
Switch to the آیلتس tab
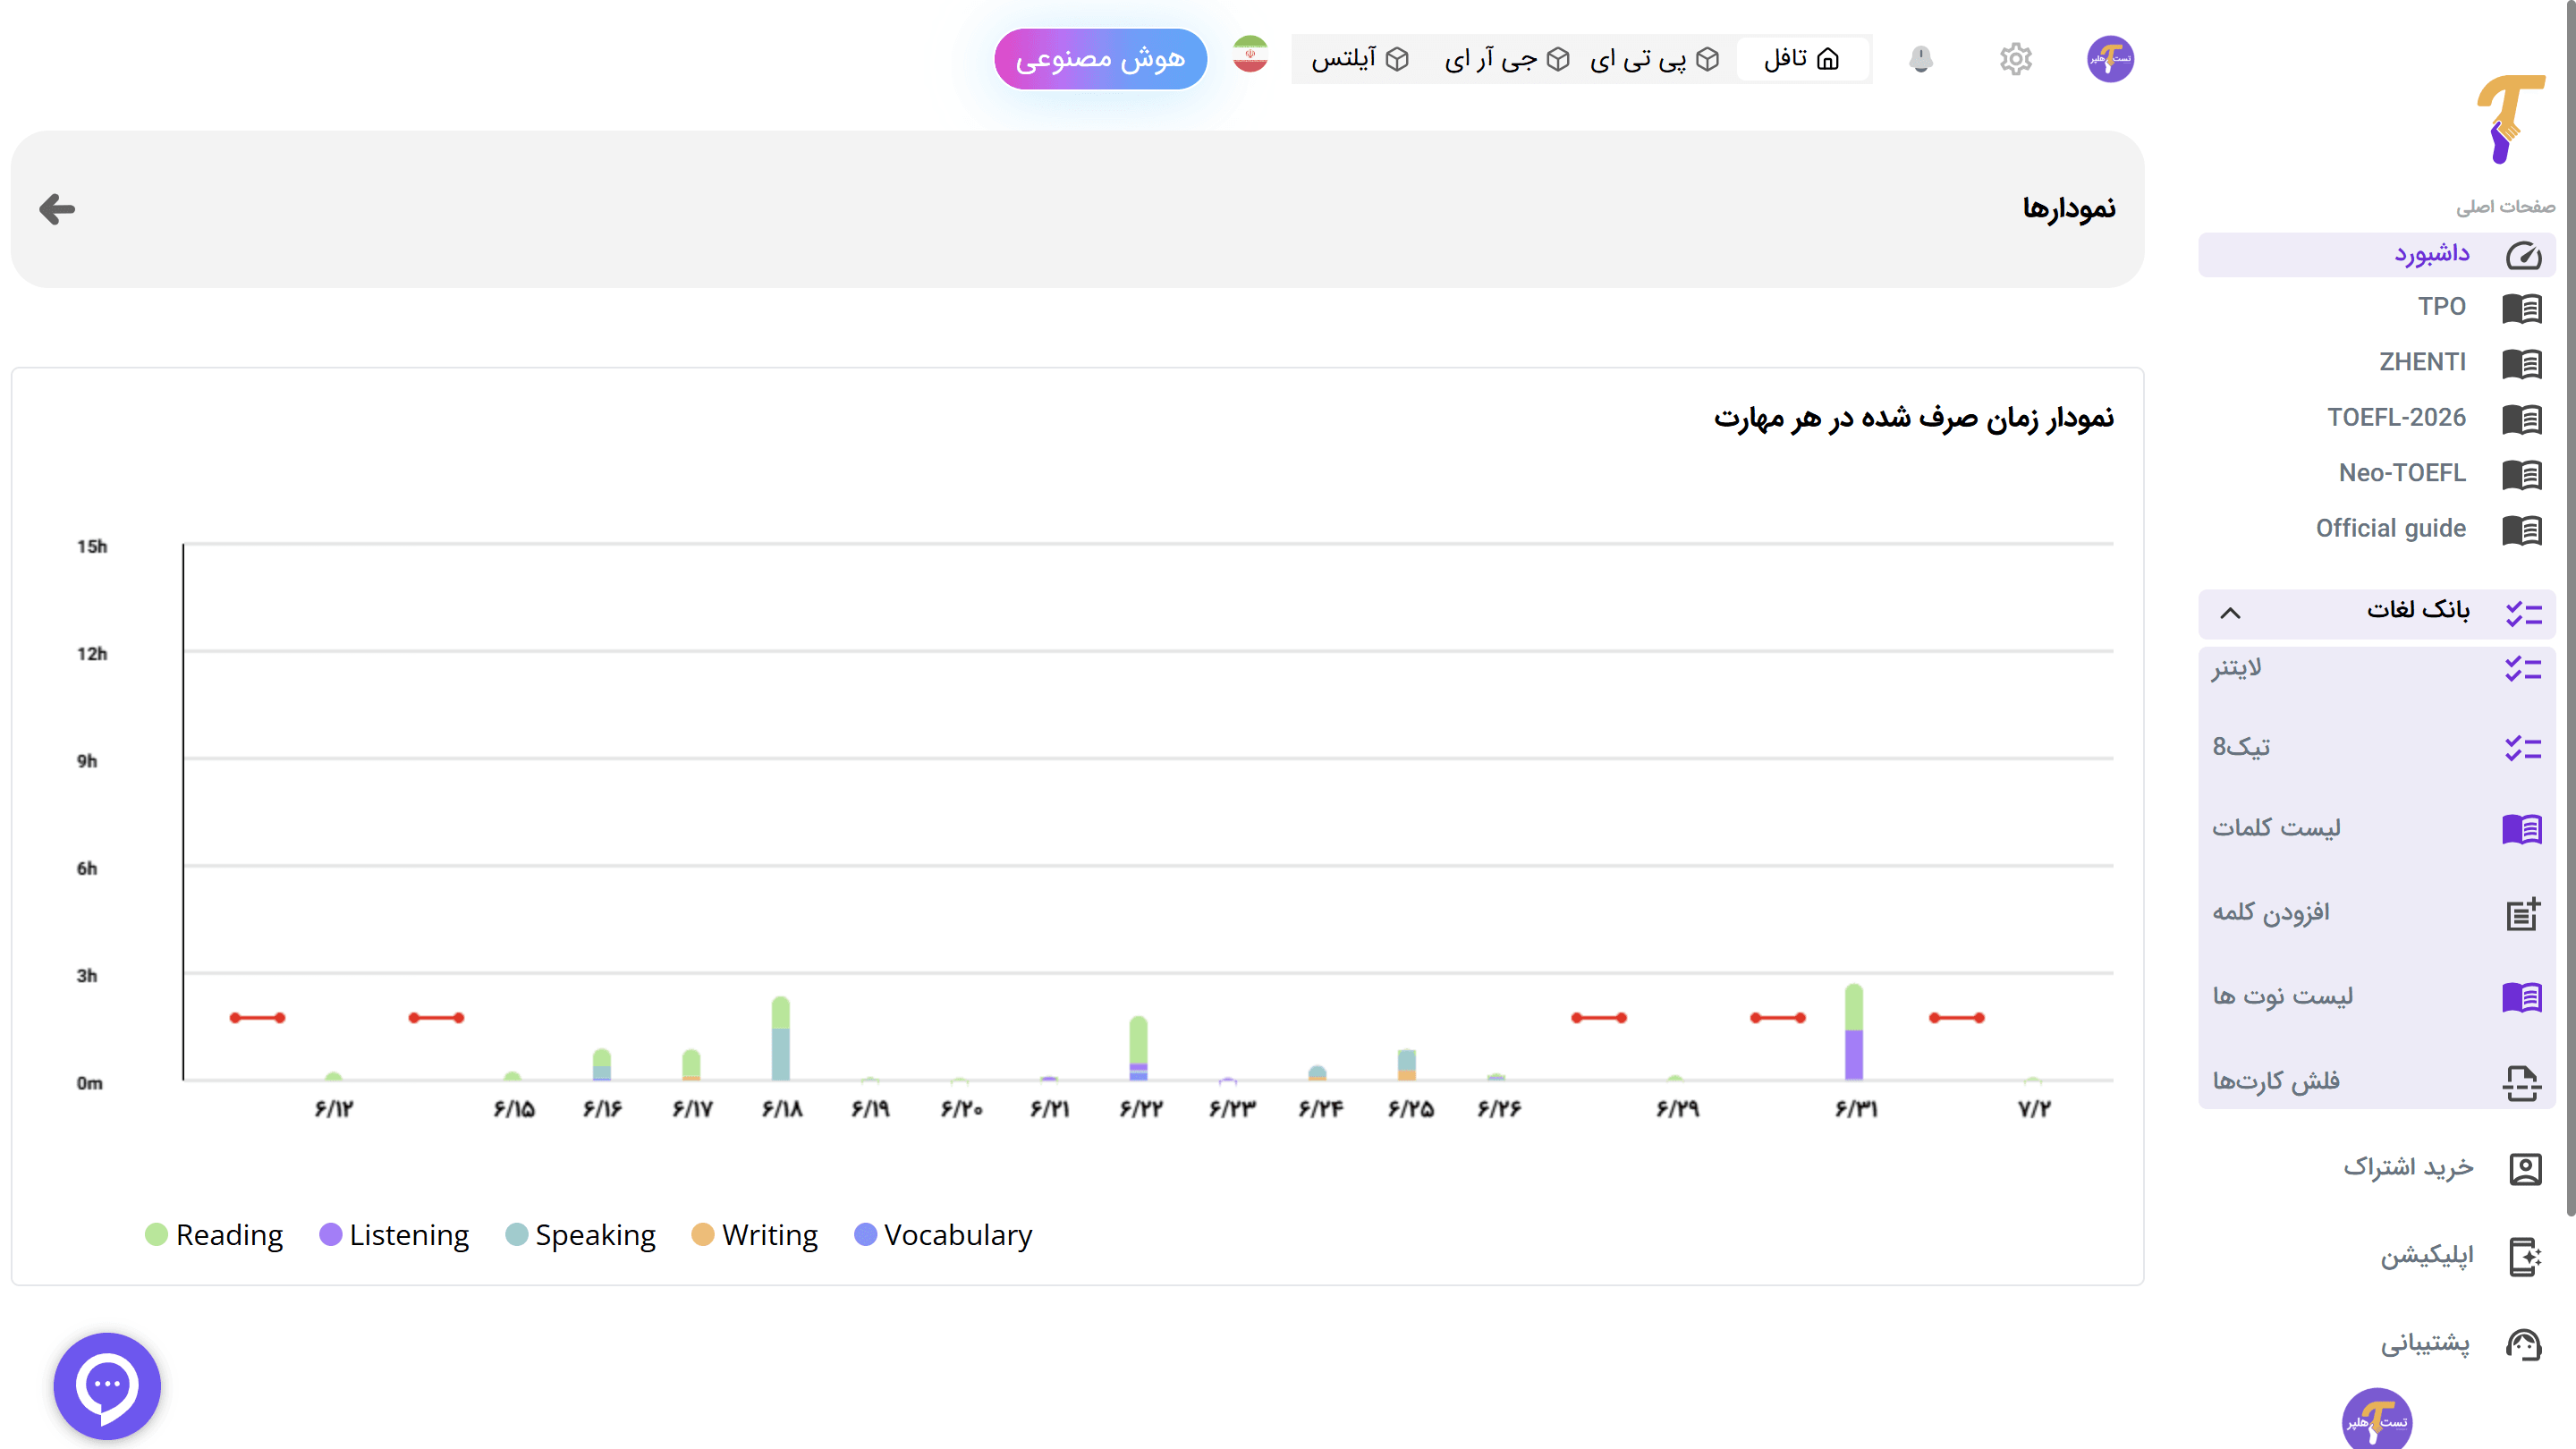[x=1360, y=59]
